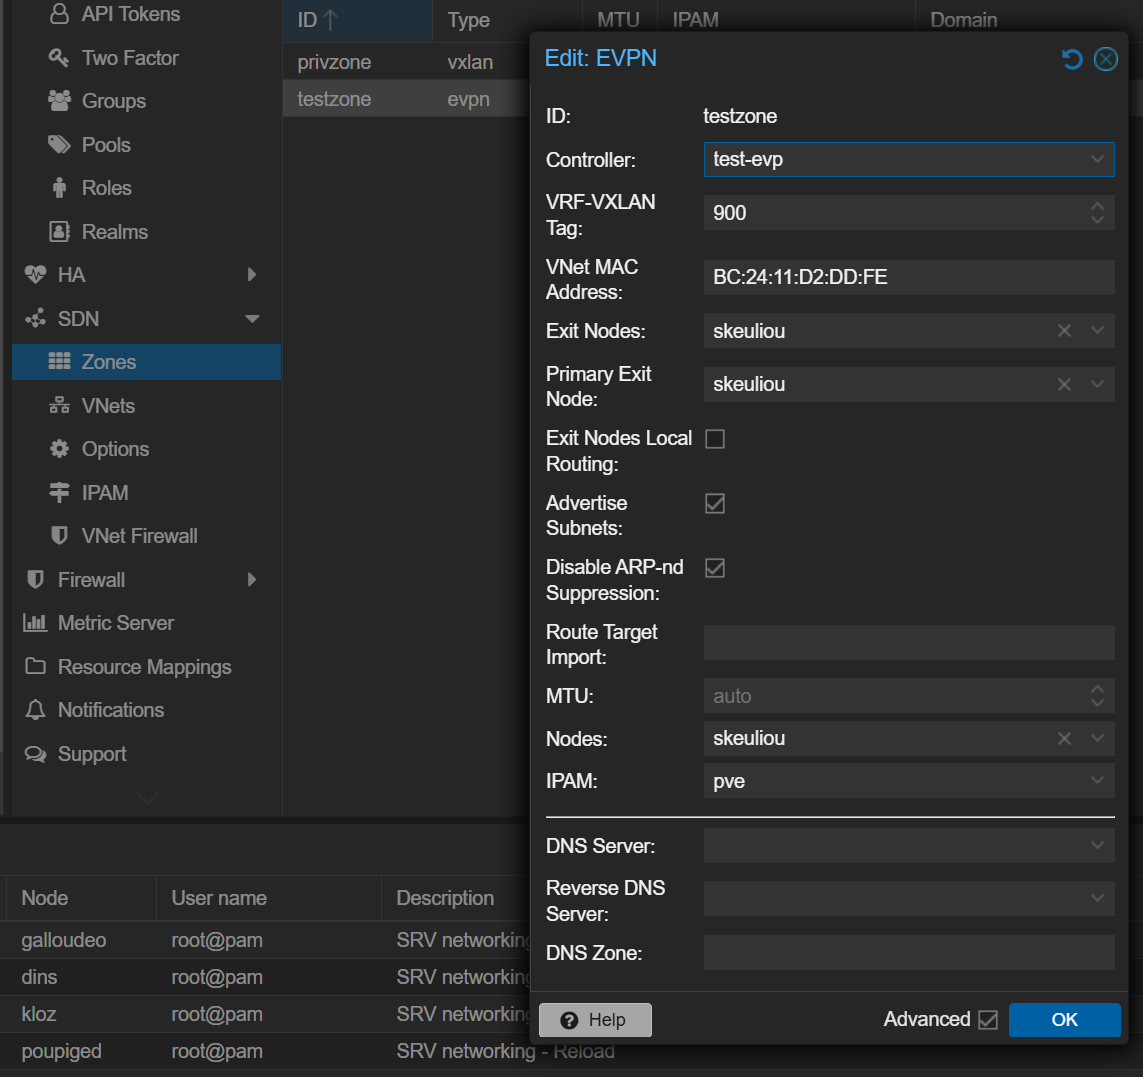
Task: Toggle Exit Nodes Local Routing checkbox
Action: pos(715,439)
